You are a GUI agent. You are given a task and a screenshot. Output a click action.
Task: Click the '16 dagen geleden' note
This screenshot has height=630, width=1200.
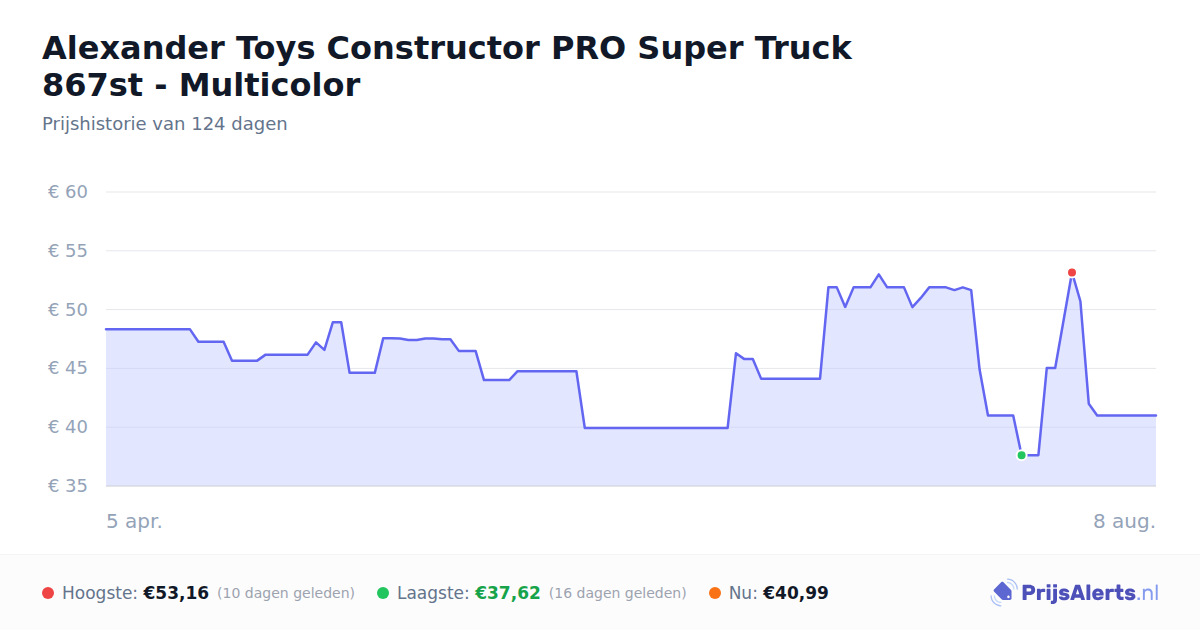tap(618, 593)
